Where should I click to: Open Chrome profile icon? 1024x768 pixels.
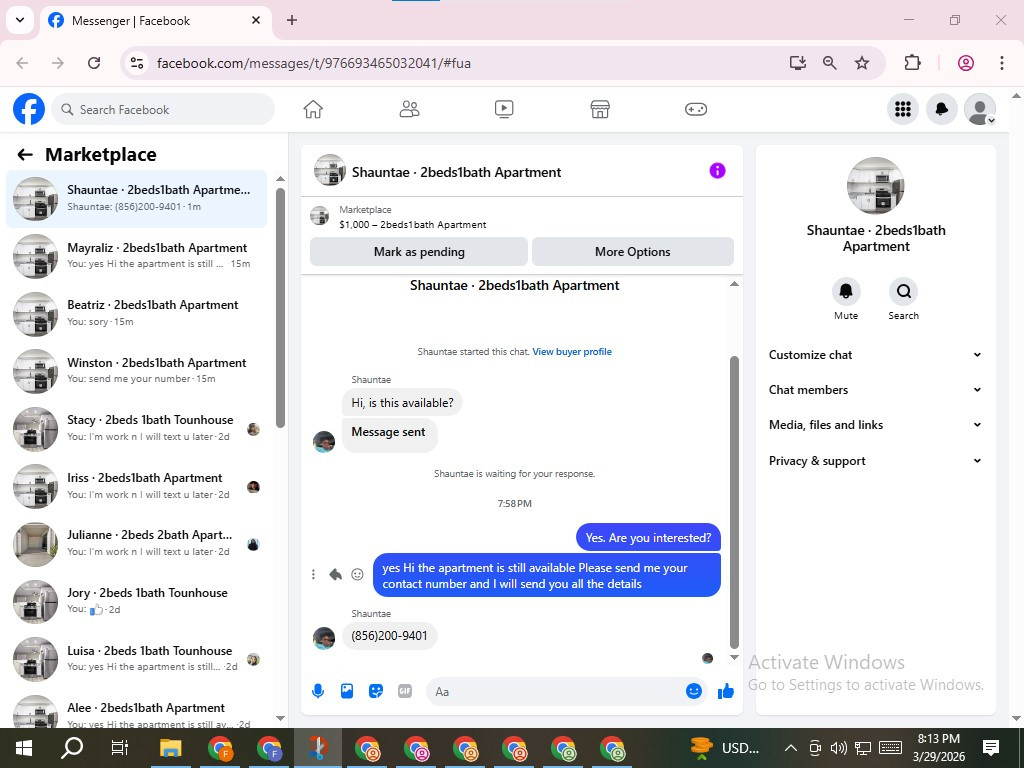pos(966,63)
